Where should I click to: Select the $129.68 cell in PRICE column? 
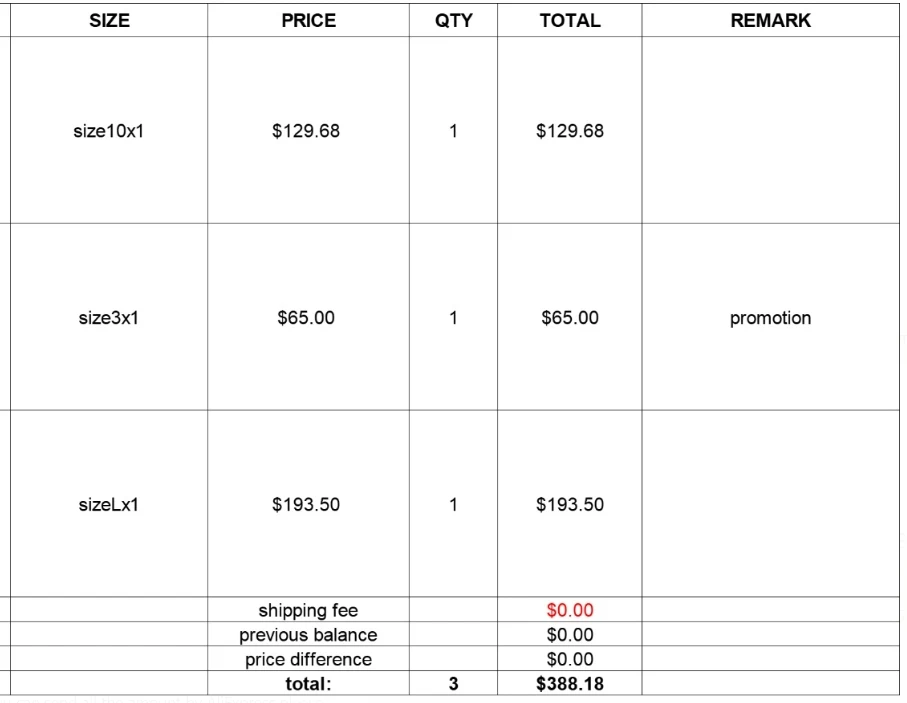tap(306, 131)
